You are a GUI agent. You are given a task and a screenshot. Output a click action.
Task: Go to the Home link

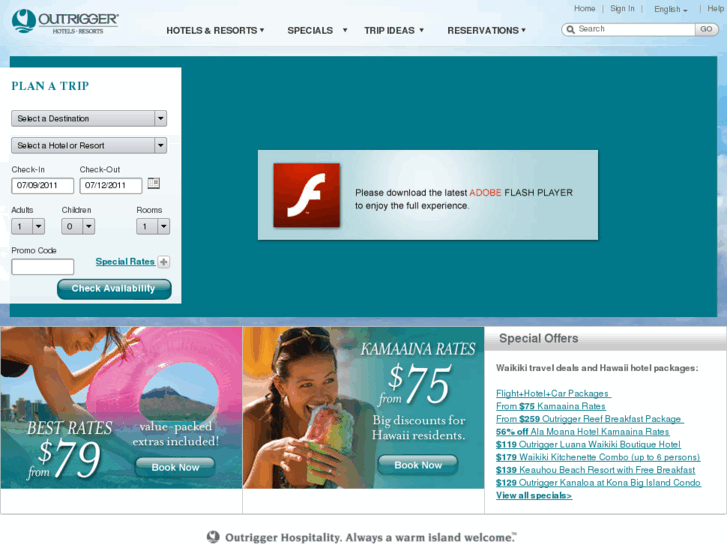click(x=585, y=8)
